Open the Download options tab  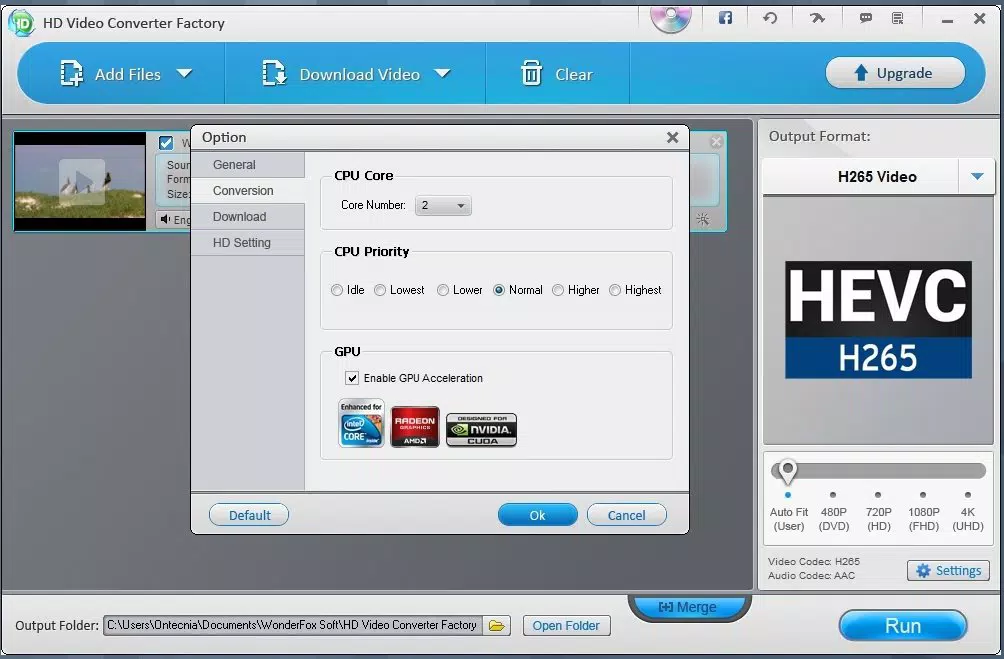click(x=248, y=216)
